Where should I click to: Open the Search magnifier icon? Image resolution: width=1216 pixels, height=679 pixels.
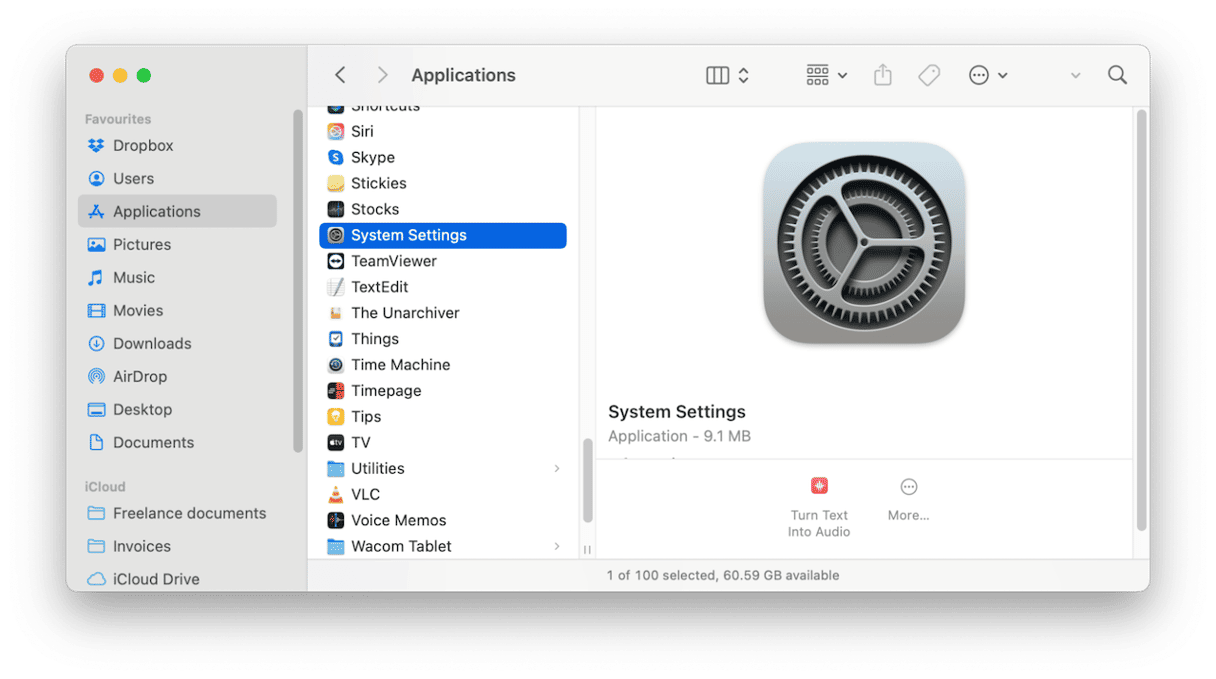click(1117, 75)
